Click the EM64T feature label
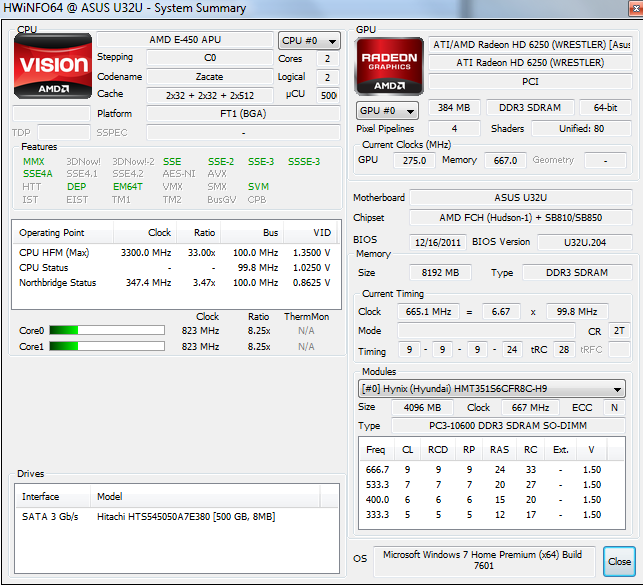This screenshot has height=585, width=643. pyautogui.click(x=128, y=187)
